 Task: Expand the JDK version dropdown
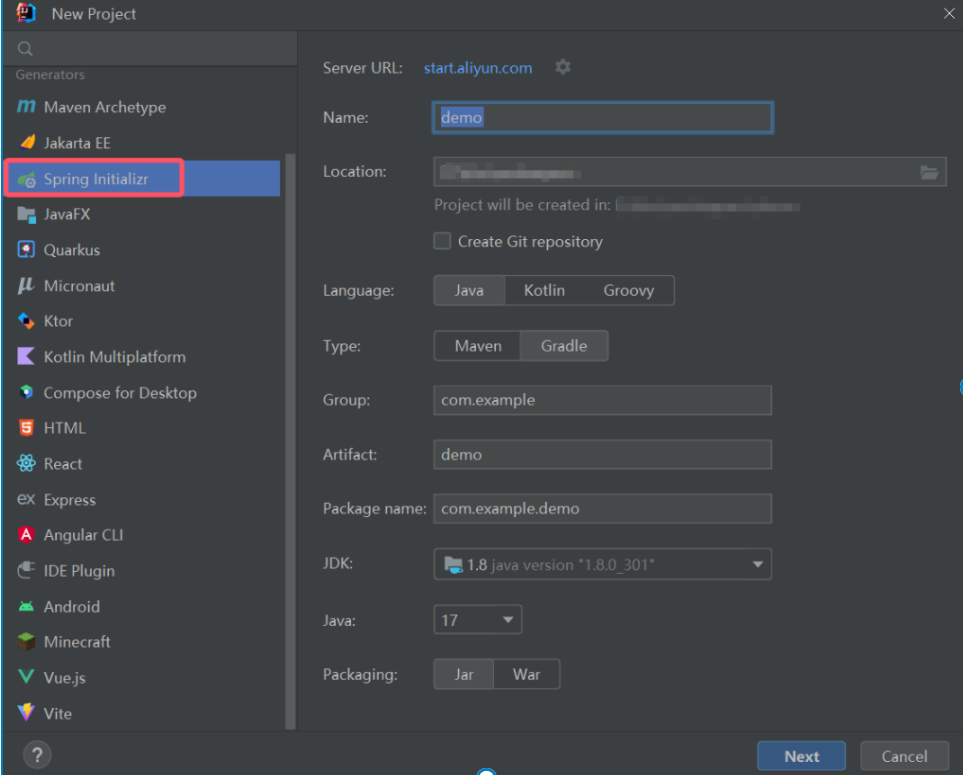(758, 564)
